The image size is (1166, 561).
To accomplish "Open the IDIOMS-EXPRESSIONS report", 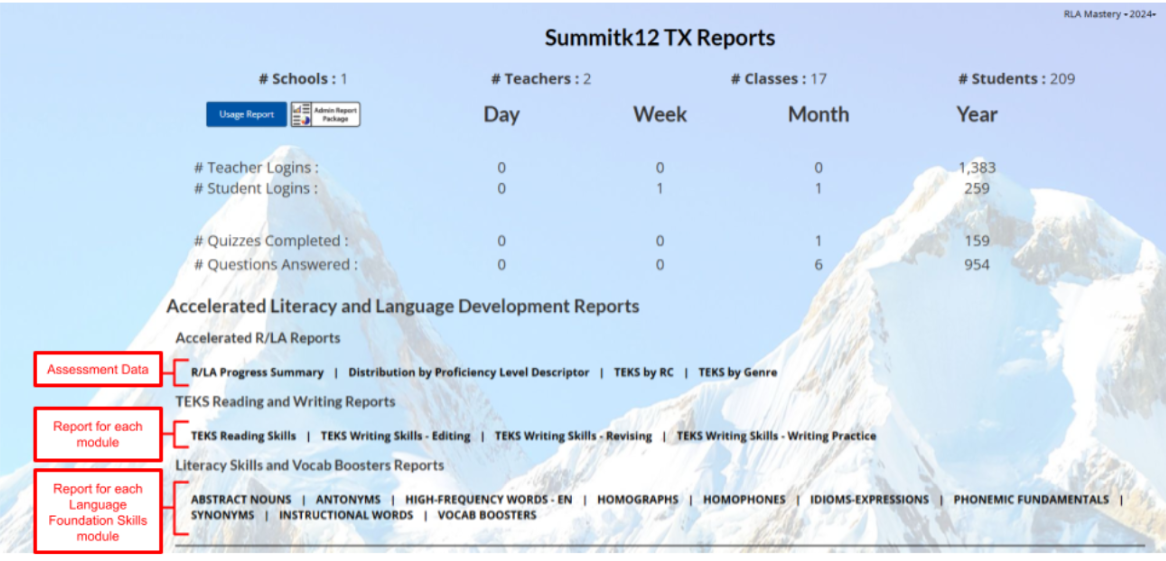I will coord(869,499).
